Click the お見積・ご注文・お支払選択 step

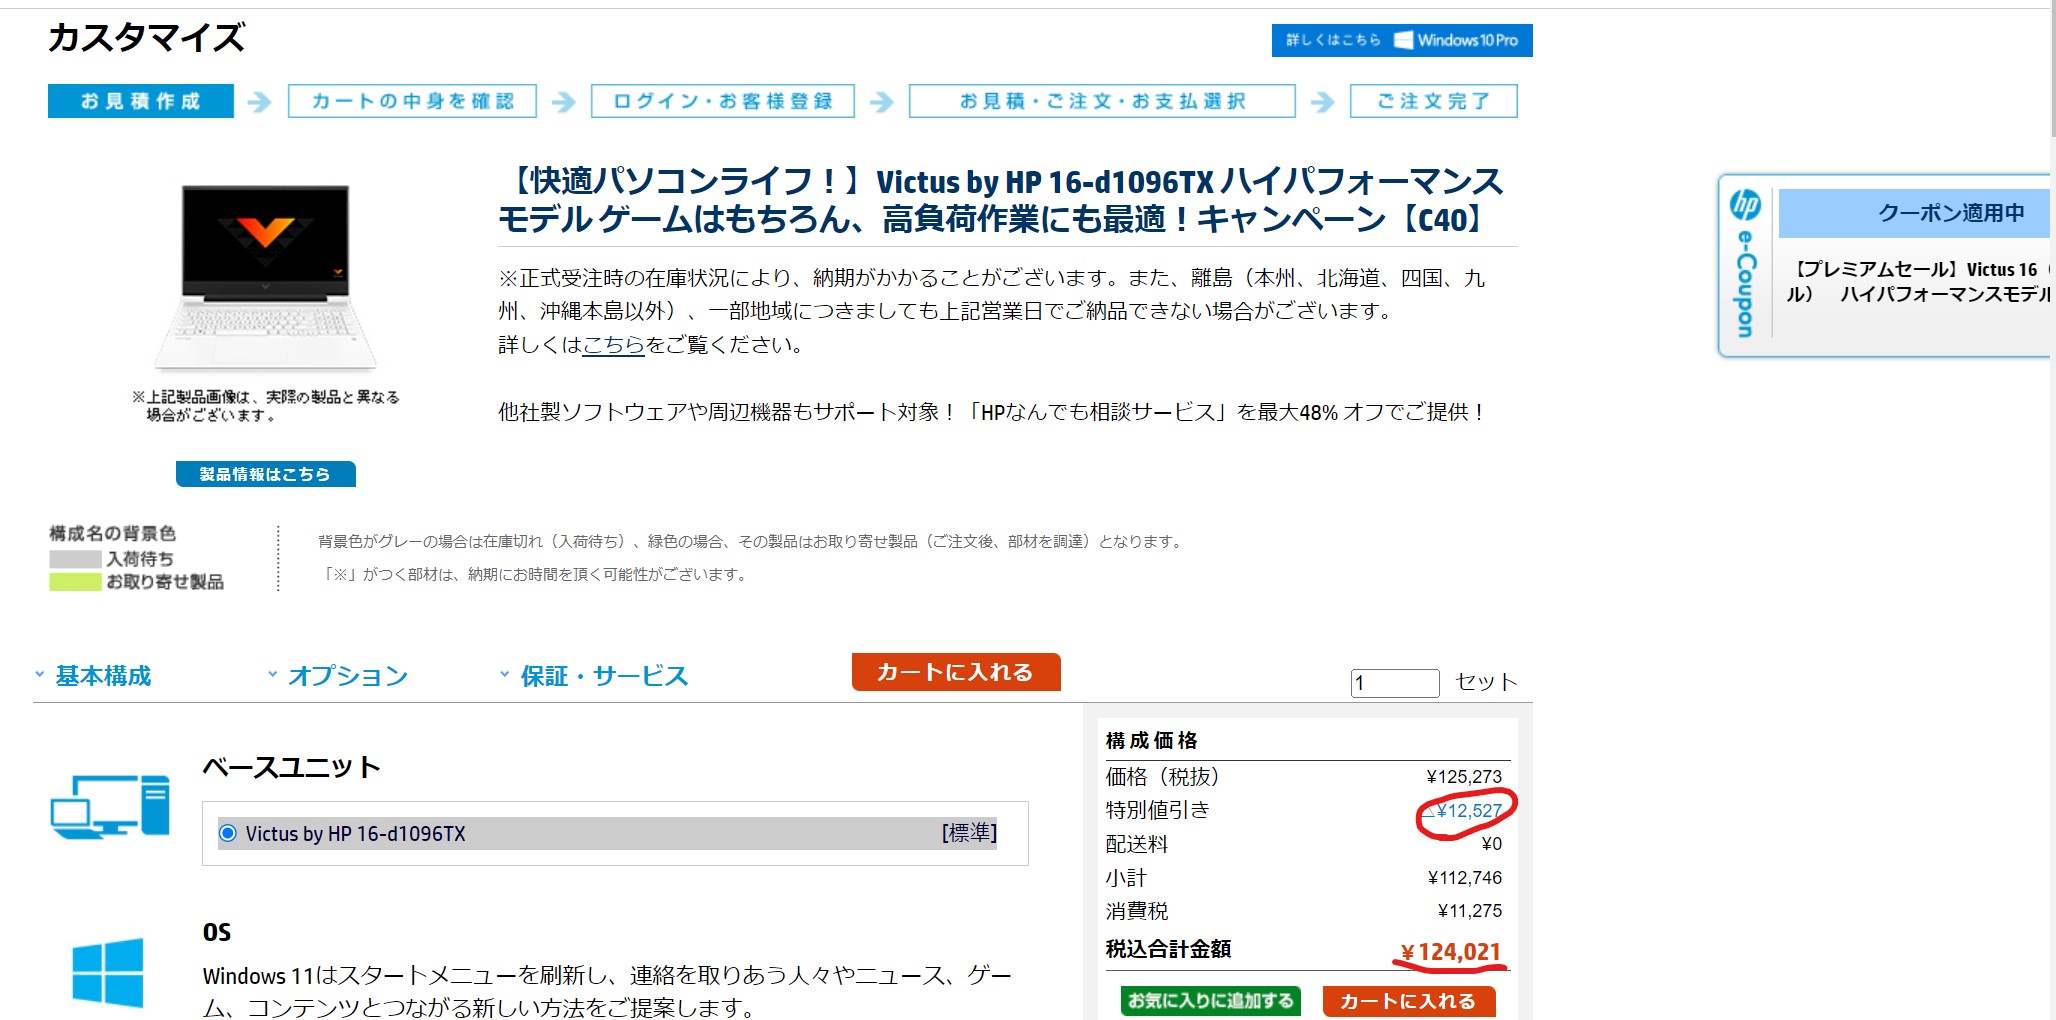(1102, 101)
